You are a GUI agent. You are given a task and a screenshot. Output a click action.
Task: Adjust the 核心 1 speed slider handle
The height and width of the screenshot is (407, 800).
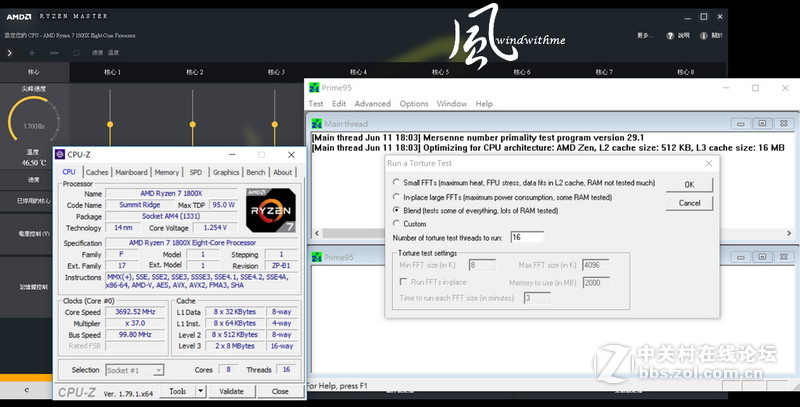tap(110, 124)
